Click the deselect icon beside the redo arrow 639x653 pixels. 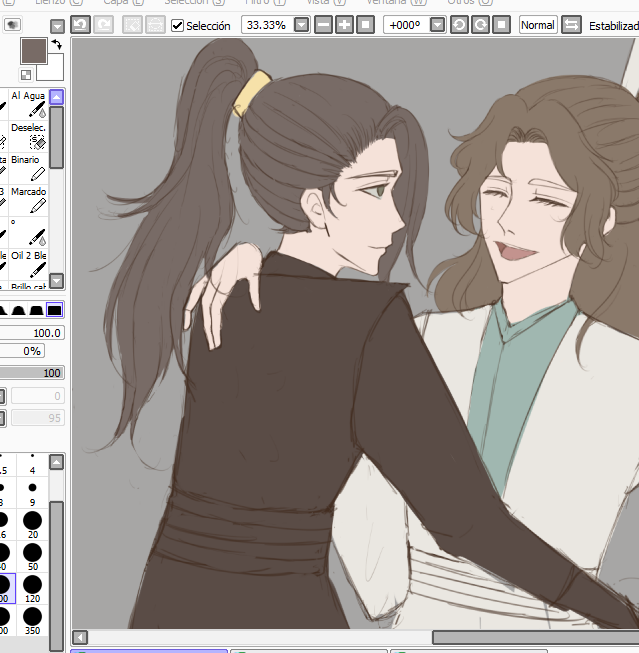(133, 25)
